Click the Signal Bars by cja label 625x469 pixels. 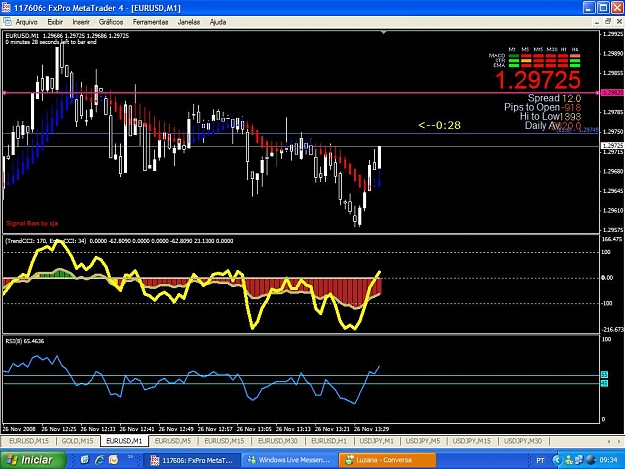point(32,224)
